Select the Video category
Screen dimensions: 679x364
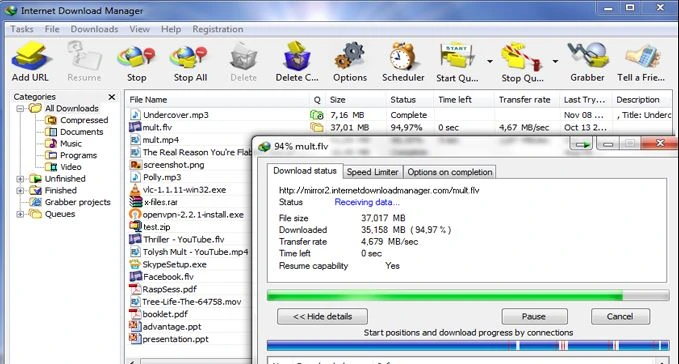71,167
